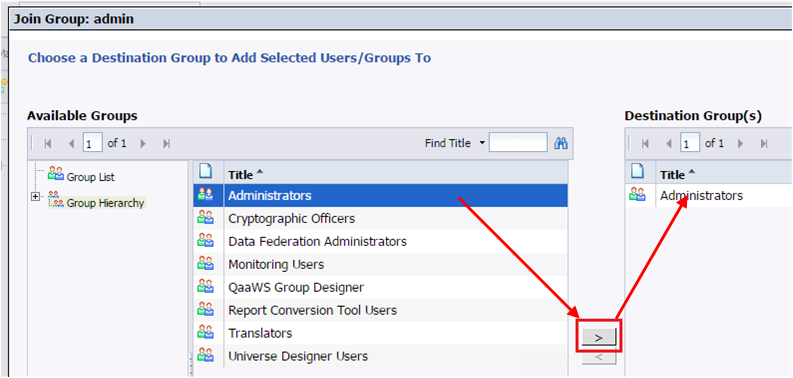Click the Monitoring Users group icon
This screenshot has width=793, height=378.
(x=205, y=264)
